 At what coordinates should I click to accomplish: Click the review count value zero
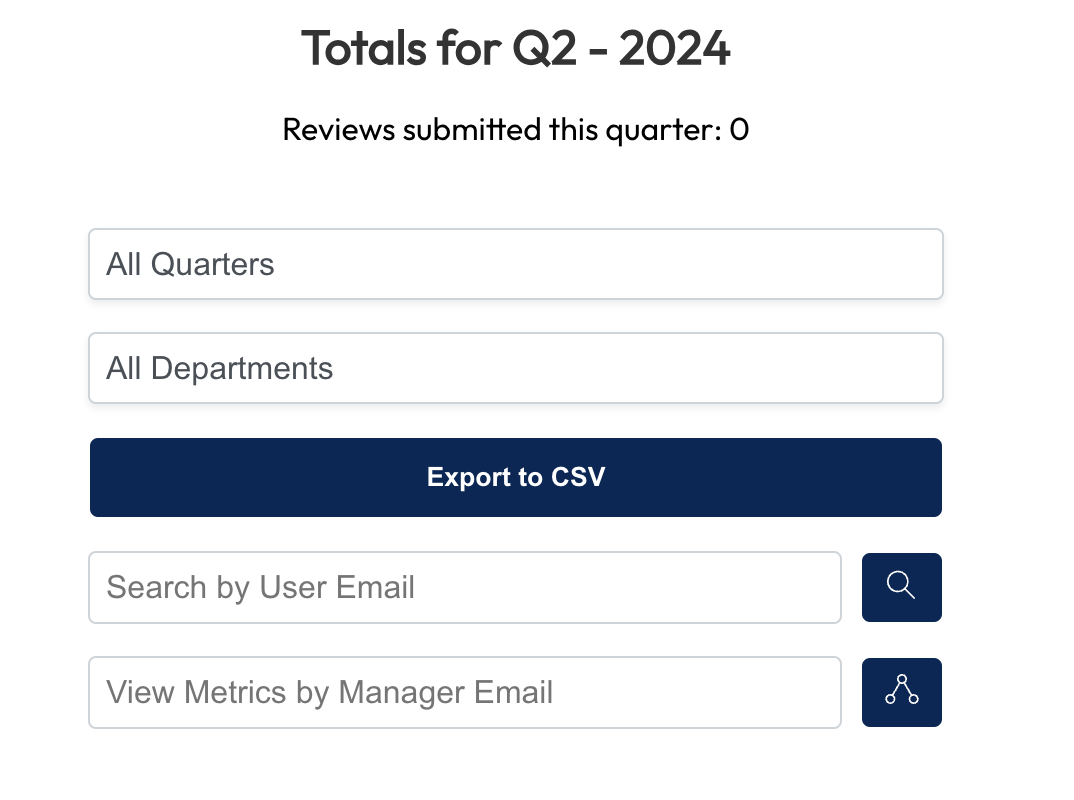tap(739, 130)
